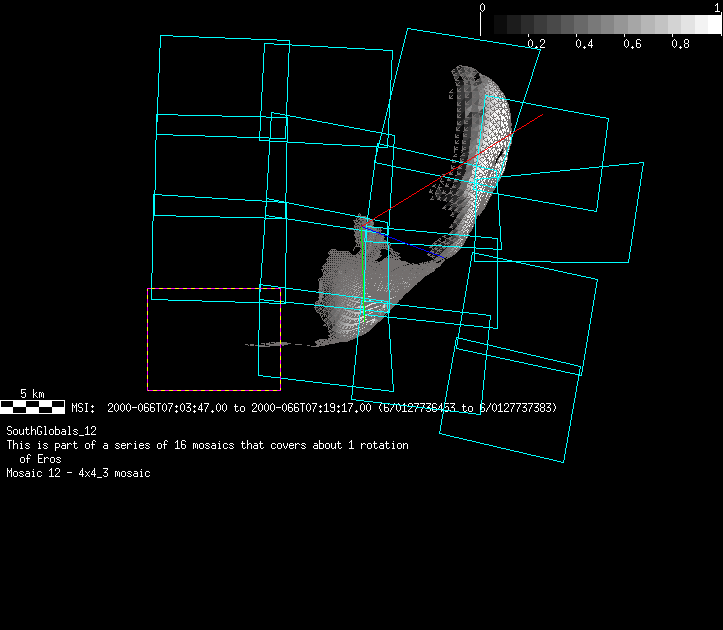The height and width of the screenshot is (630, 723).
Task: Click the grayscale color bar
Action: (x=601, y=25)
